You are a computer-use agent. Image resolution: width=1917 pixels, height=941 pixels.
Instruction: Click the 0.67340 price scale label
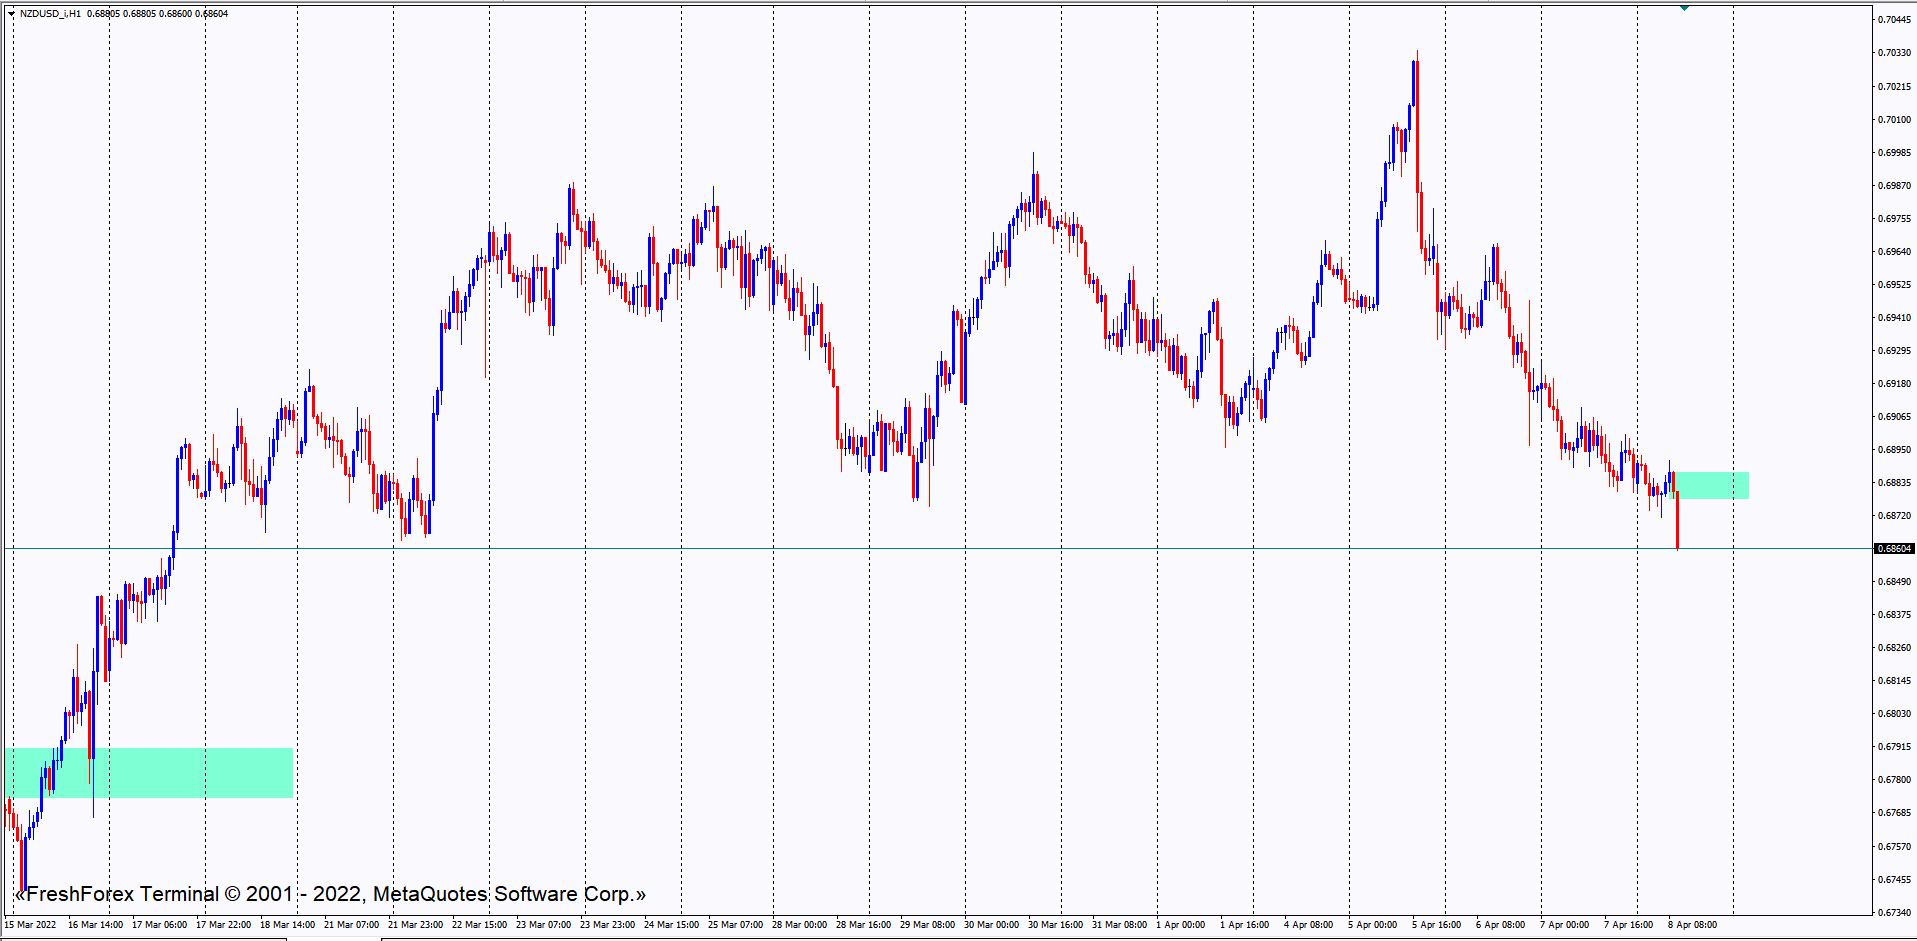tap(1893, 913)
